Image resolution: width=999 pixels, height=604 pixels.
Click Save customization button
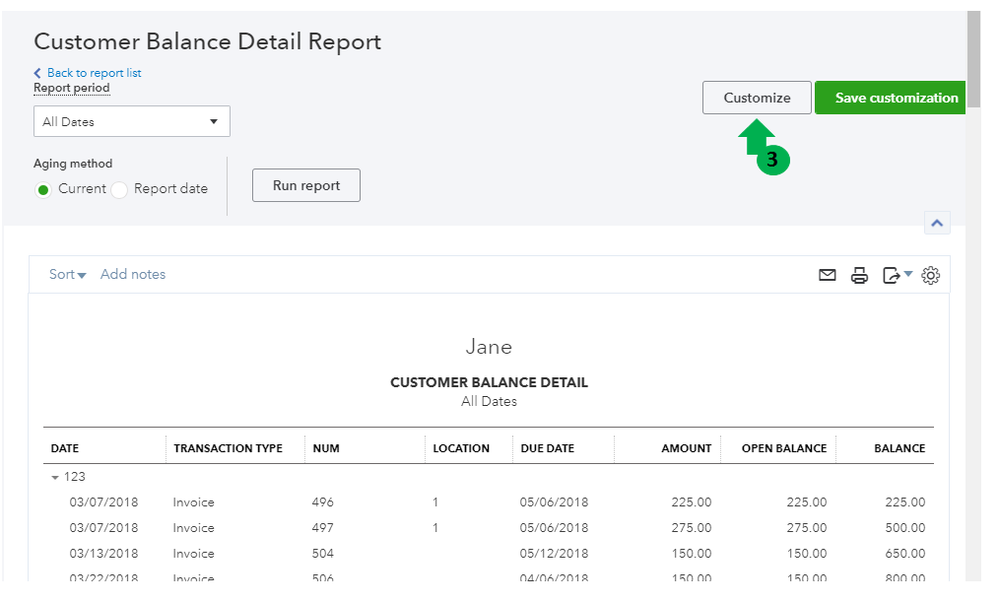pyautogui.click(x=890, y=98)
